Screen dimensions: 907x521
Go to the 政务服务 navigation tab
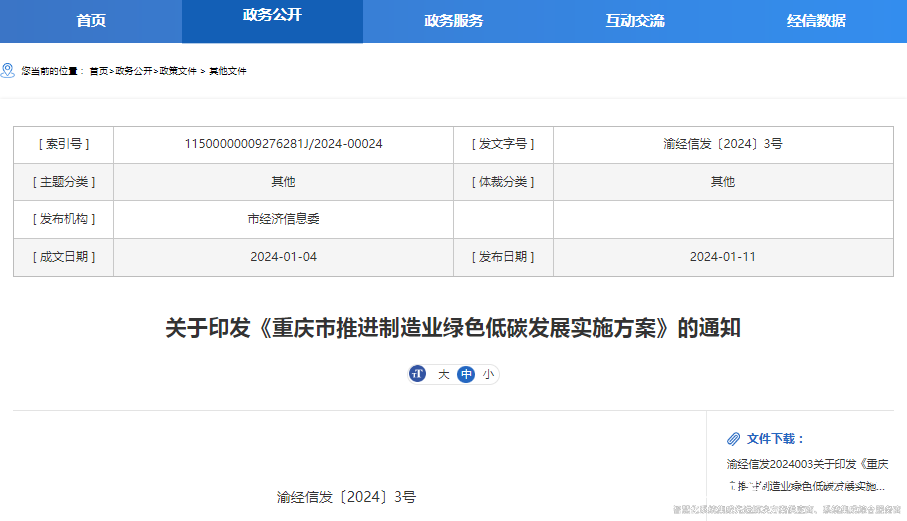[453, 21]
